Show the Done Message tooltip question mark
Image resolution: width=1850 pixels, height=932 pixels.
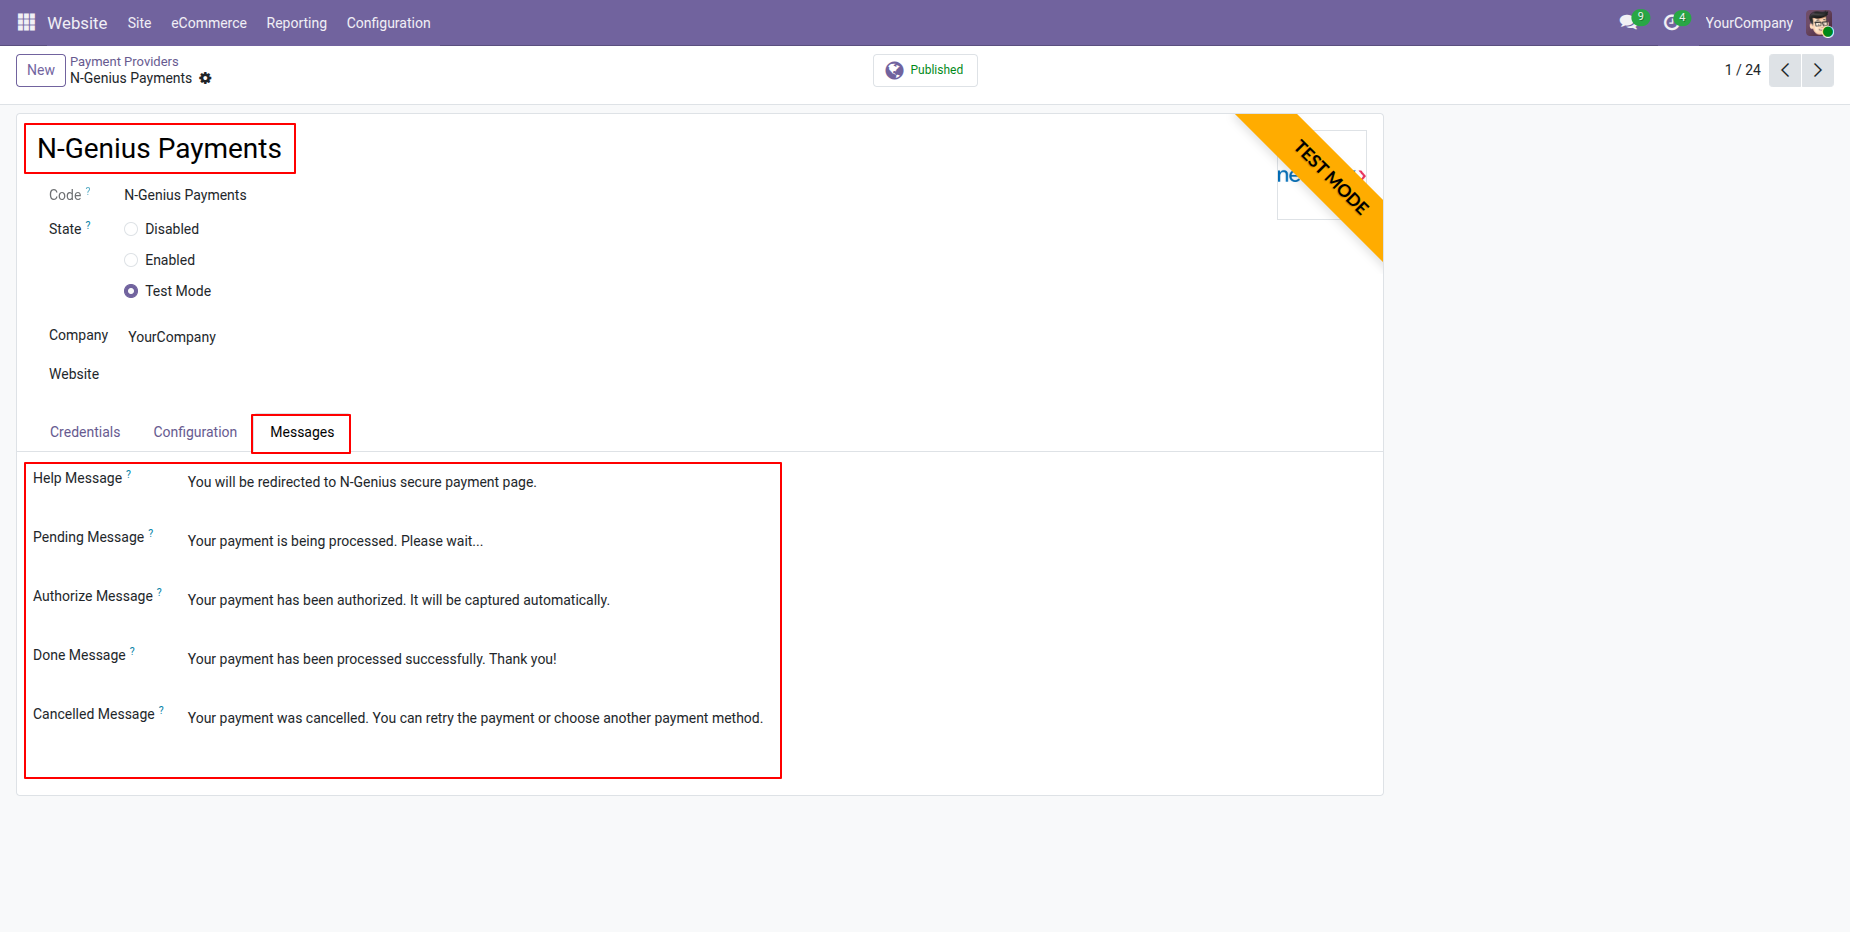point(132,650)
